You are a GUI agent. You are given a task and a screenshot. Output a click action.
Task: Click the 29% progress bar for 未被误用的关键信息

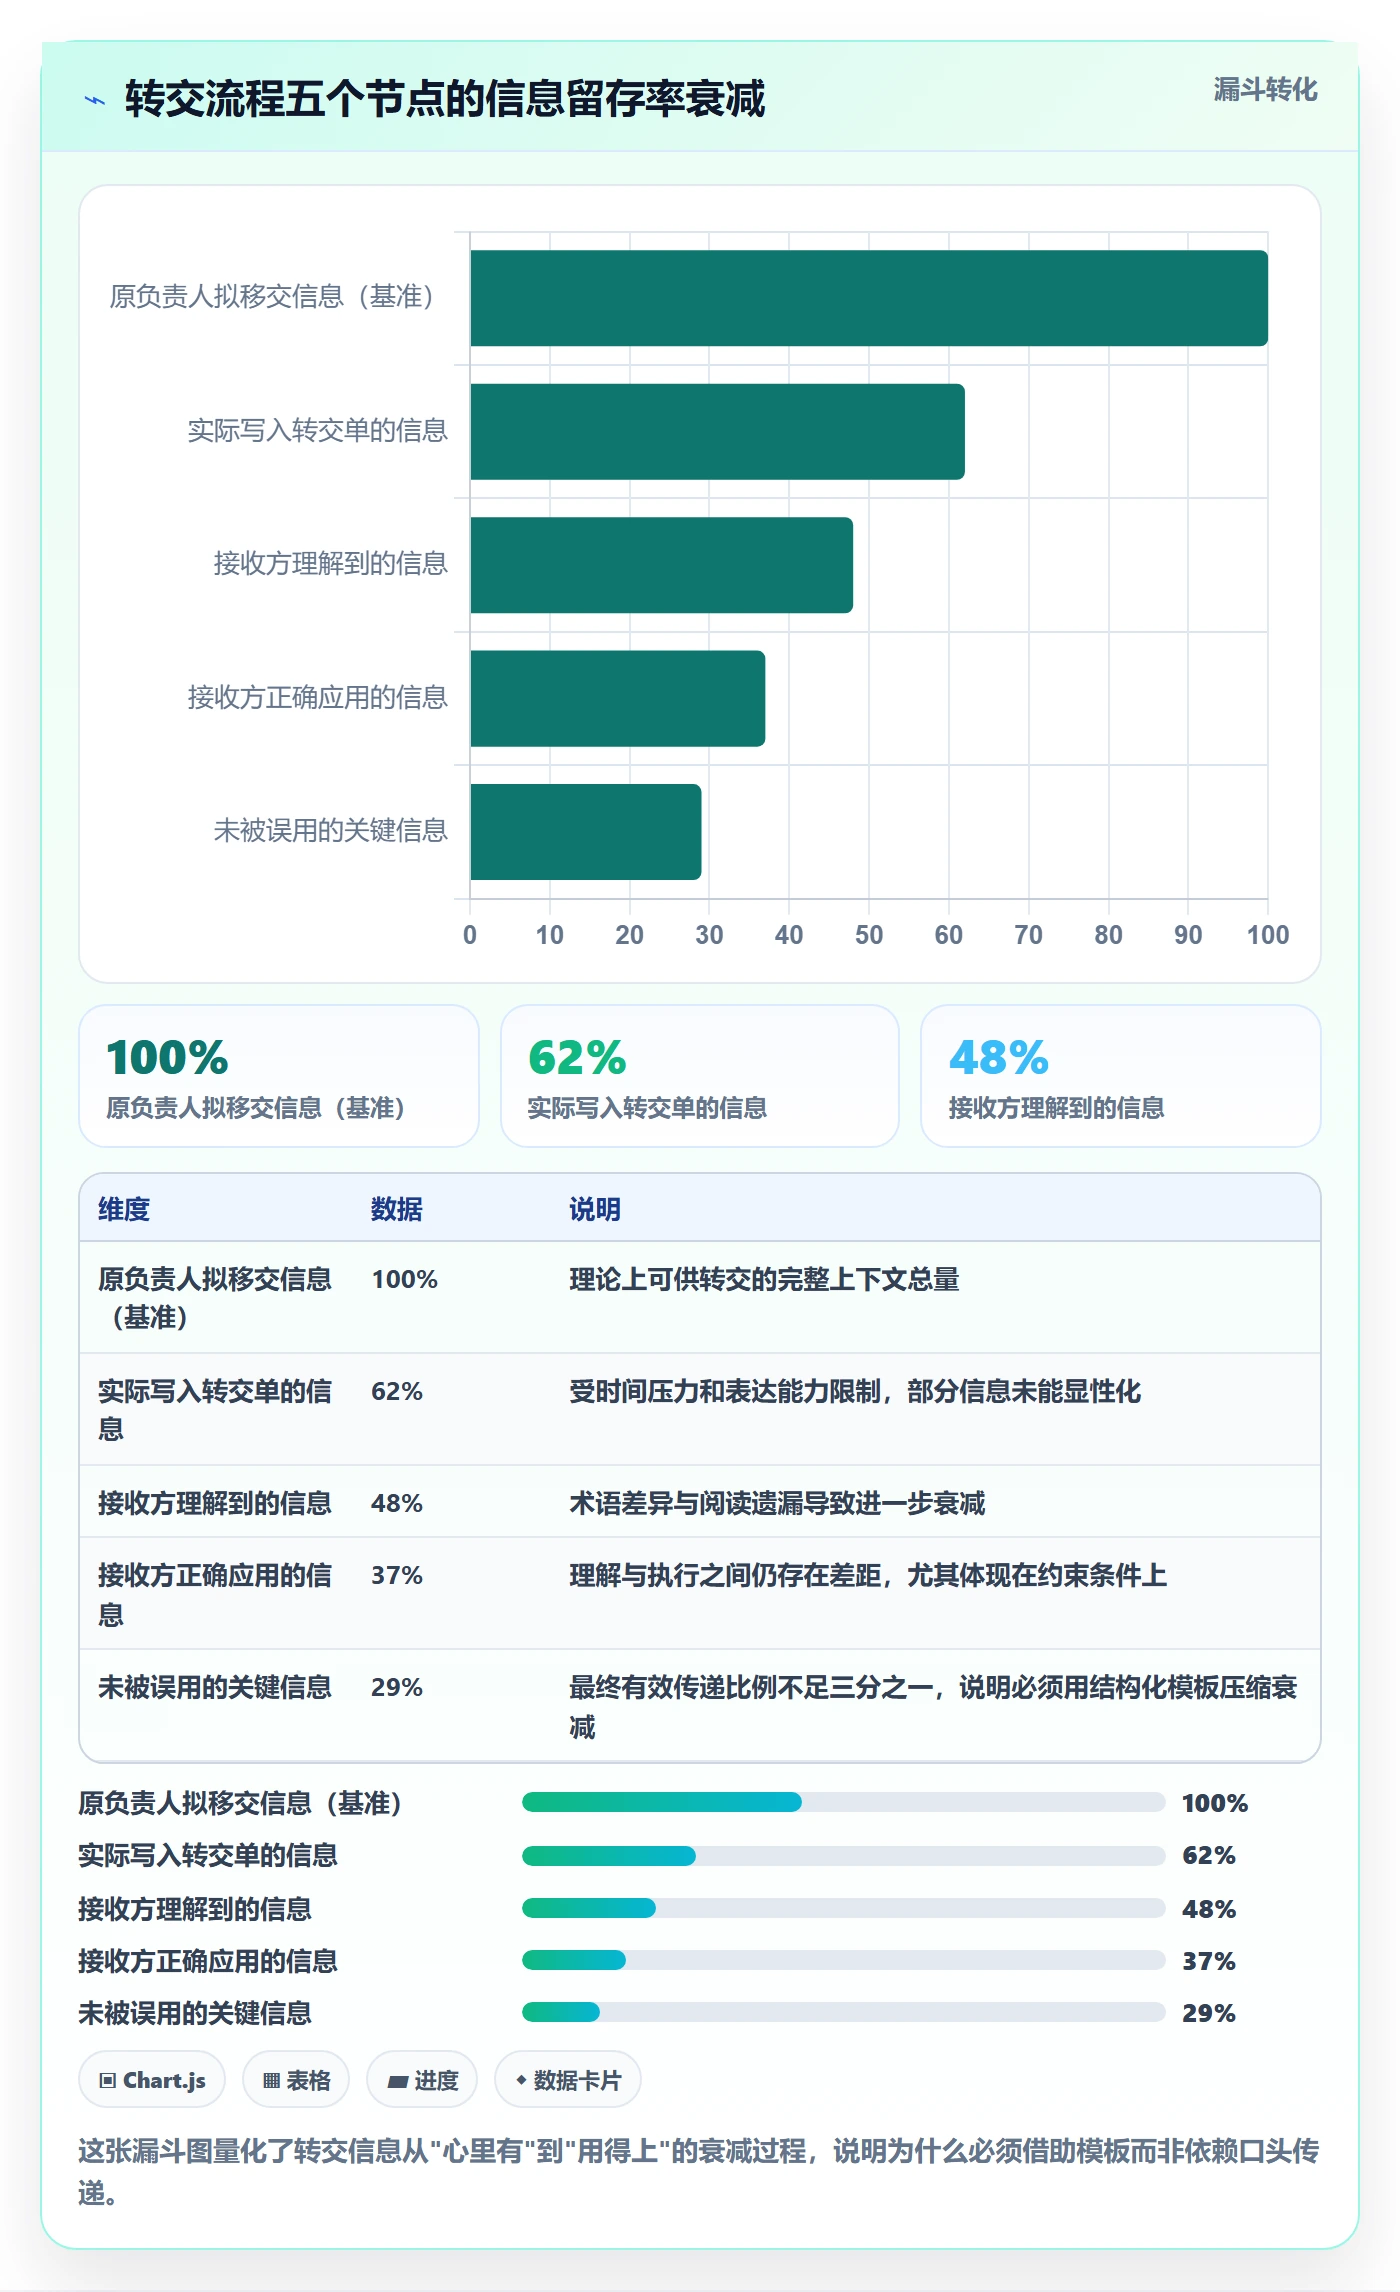(844, 2012)
